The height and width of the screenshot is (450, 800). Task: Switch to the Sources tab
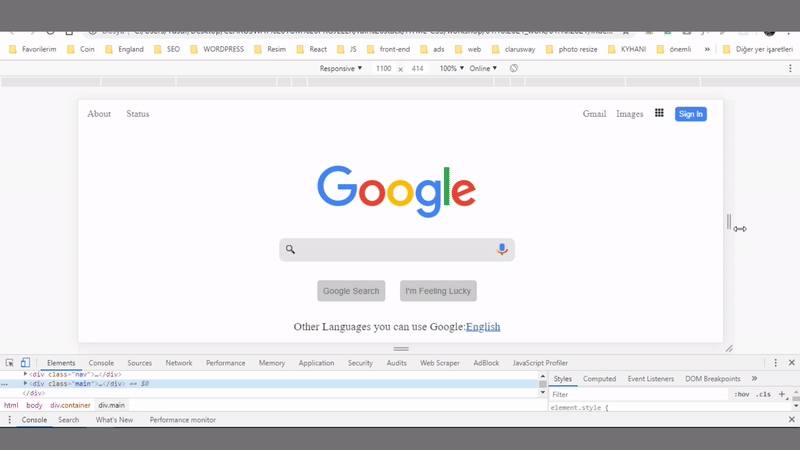[x=139, y=363]
